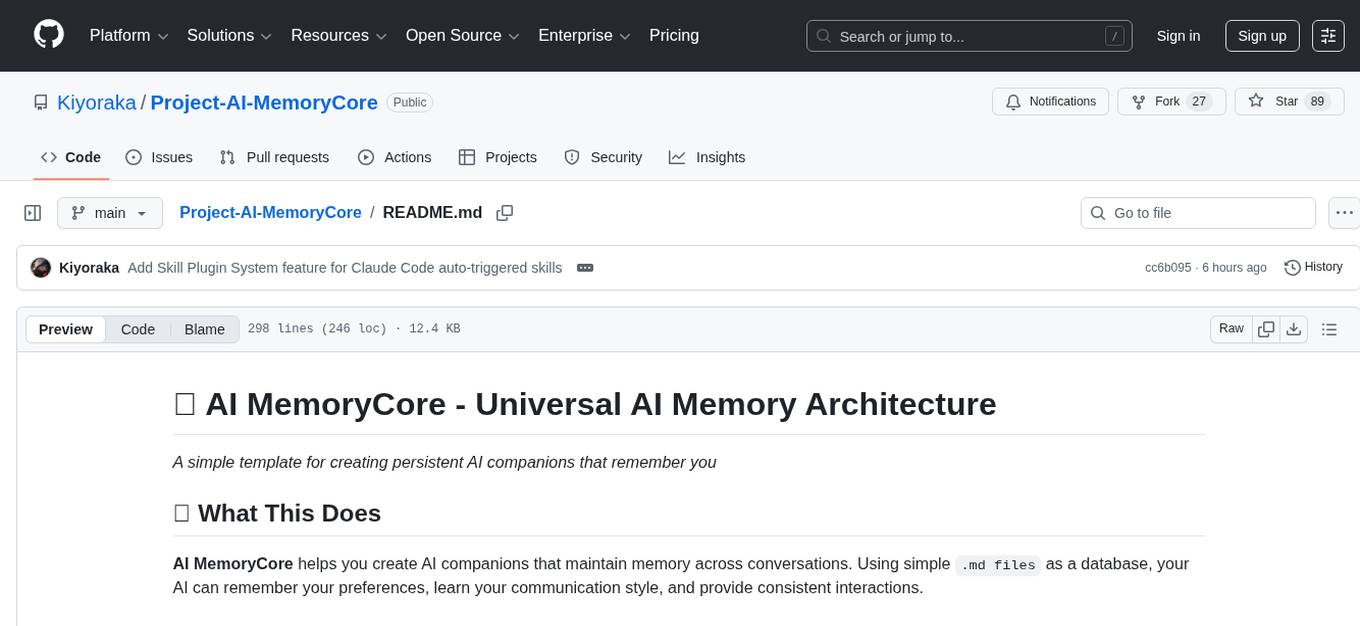The height and width of the screenshot is (626, 1360).
Task: Click the command palette slash icon in search
Action: (x=1114, y=35)
